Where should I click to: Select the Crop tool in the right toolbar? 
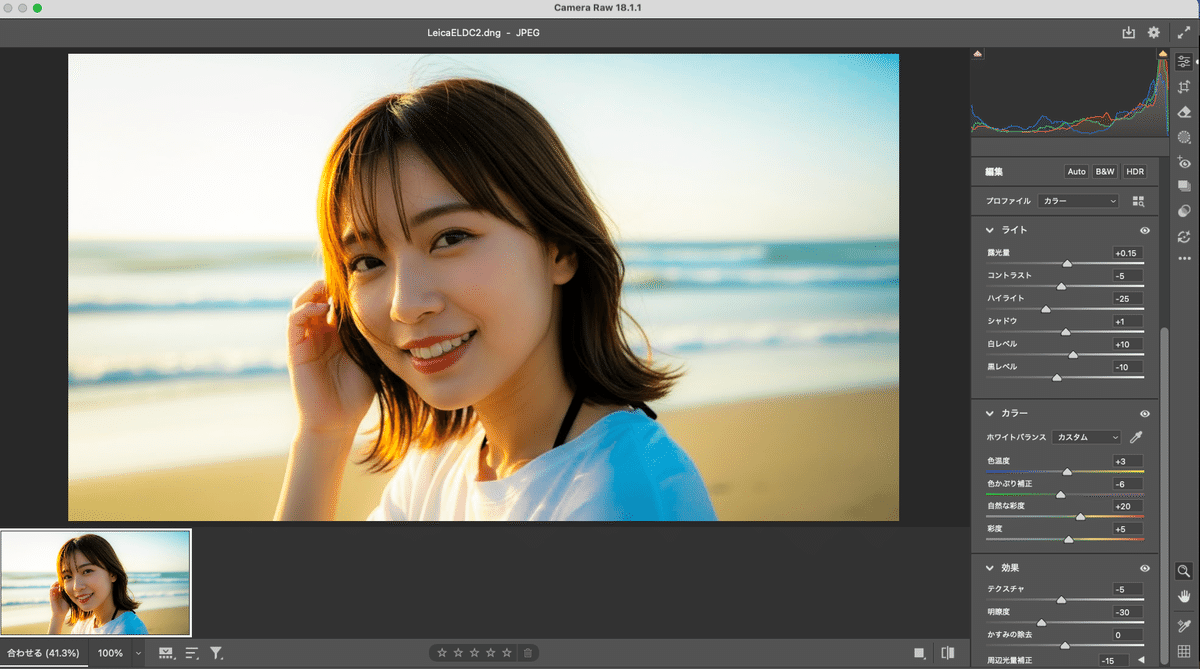[1184, 87]
